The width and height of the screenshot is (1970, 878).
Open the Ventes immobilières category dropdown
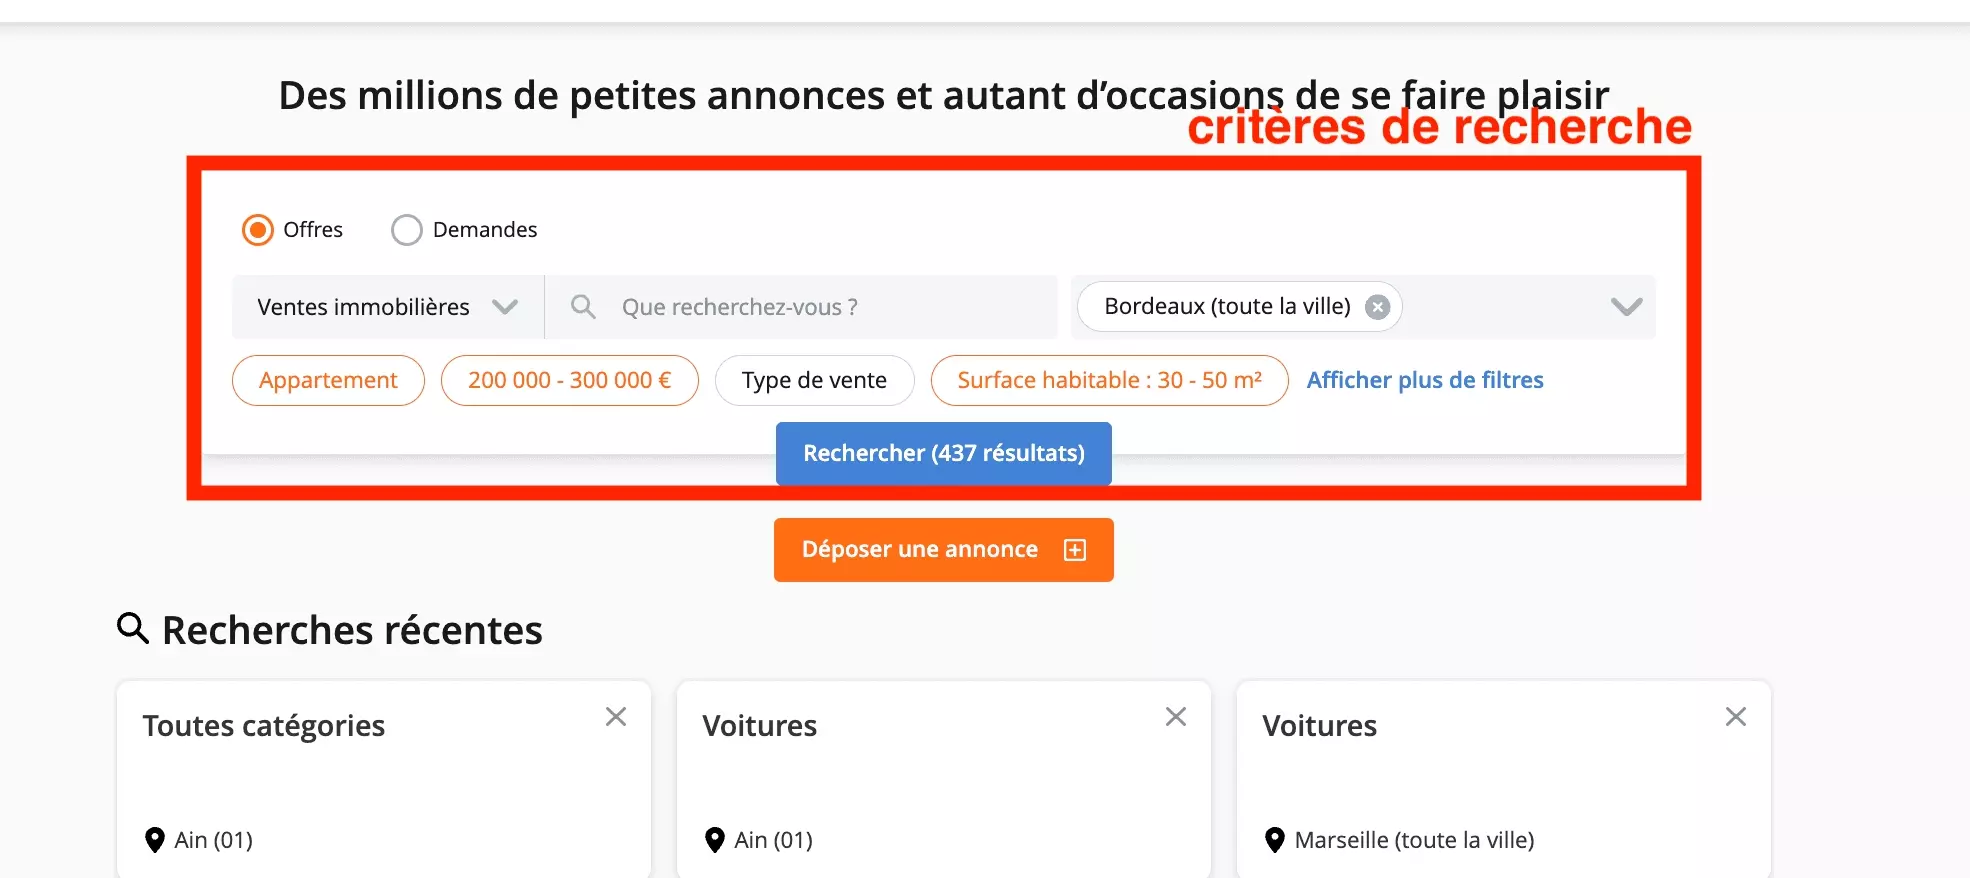pyautogui.click(x=387, y=307)
